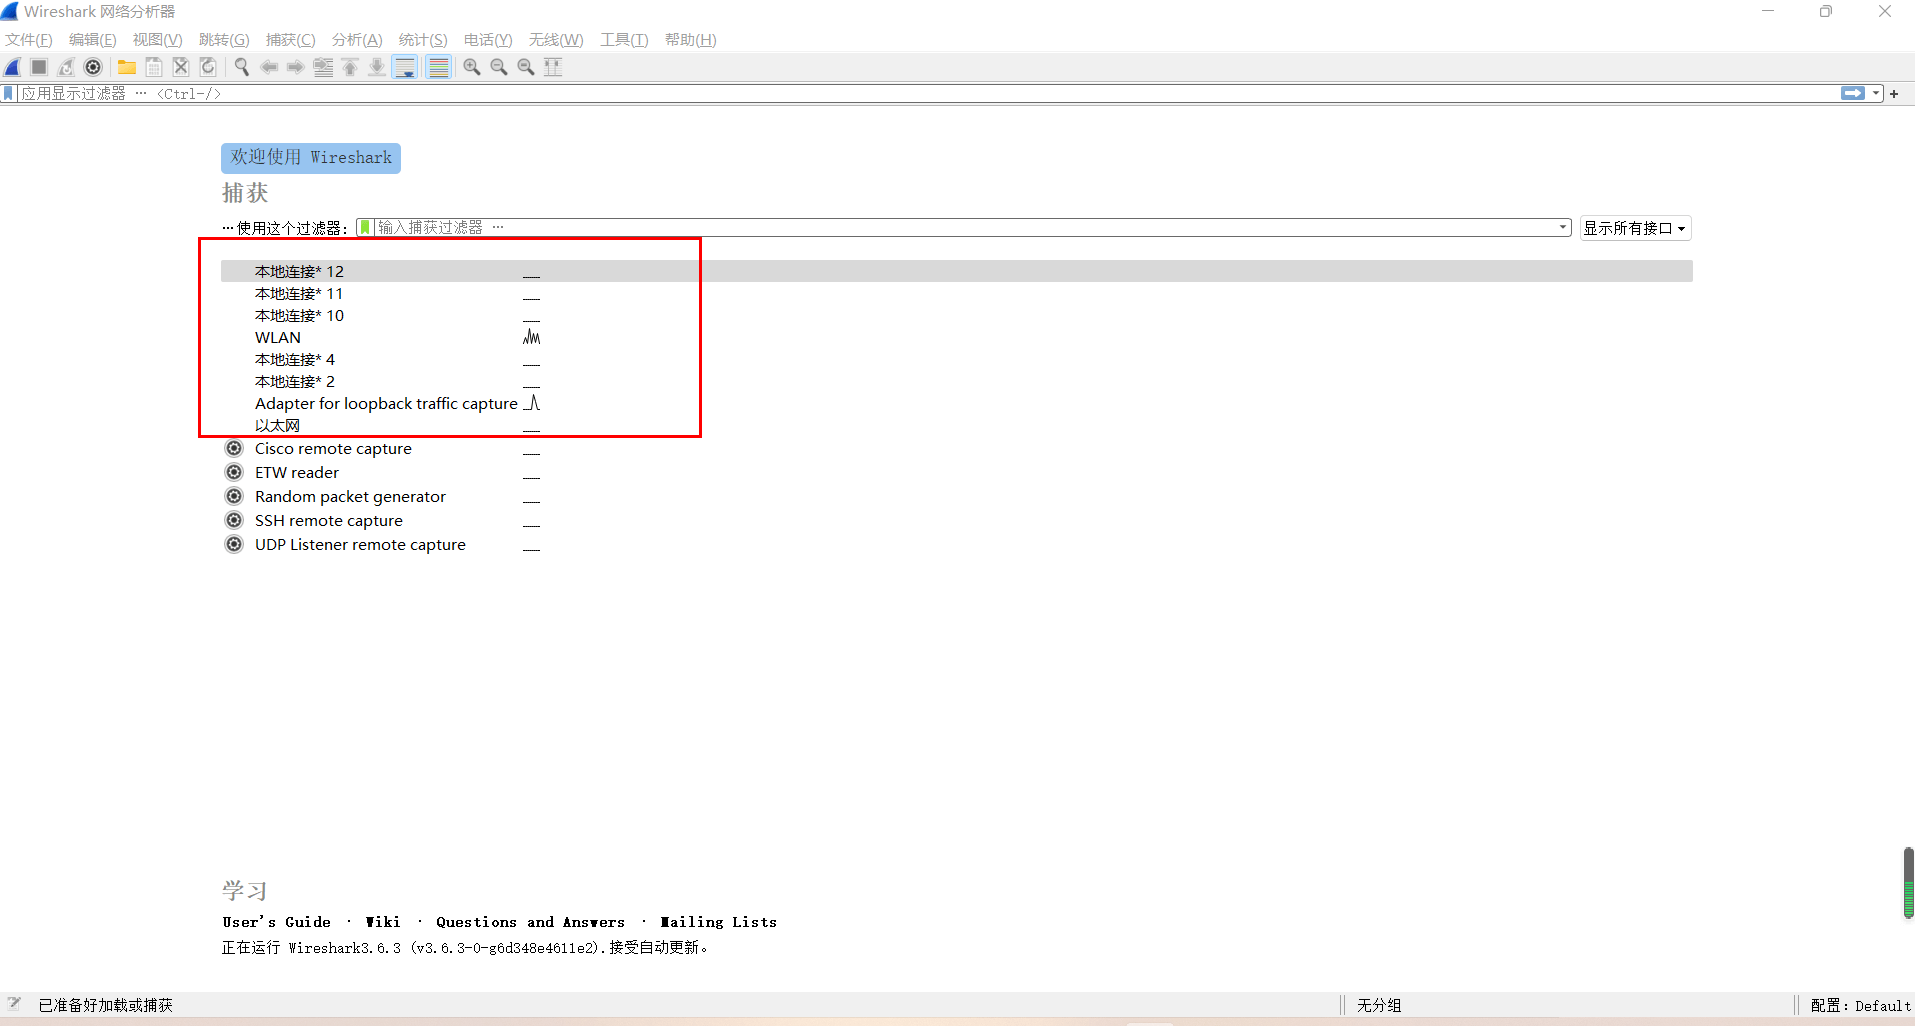Open the User's Guide link
Screen dimensions: 1915x1026
276,922
